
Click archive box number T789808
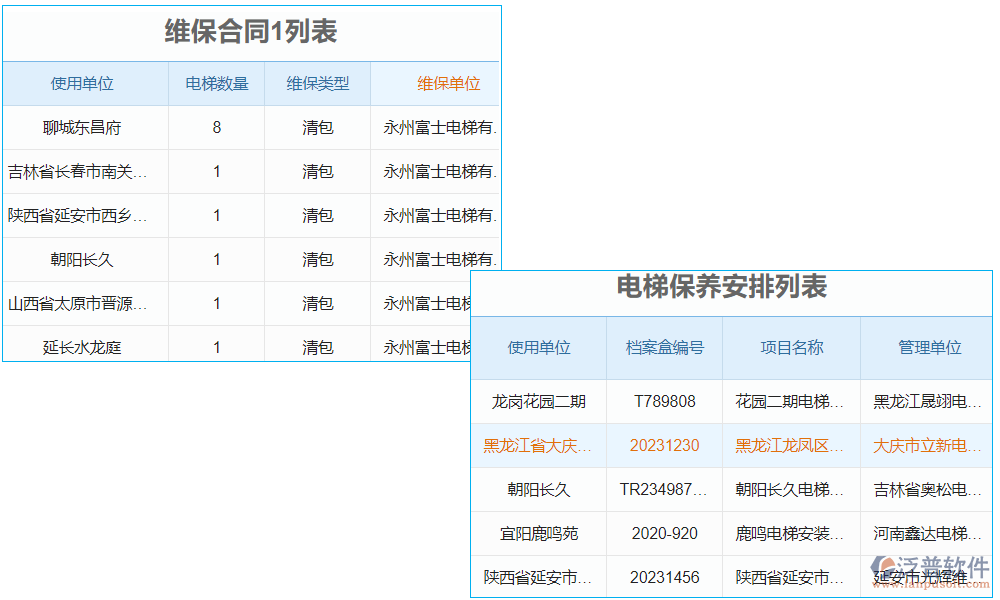[664, 401]
